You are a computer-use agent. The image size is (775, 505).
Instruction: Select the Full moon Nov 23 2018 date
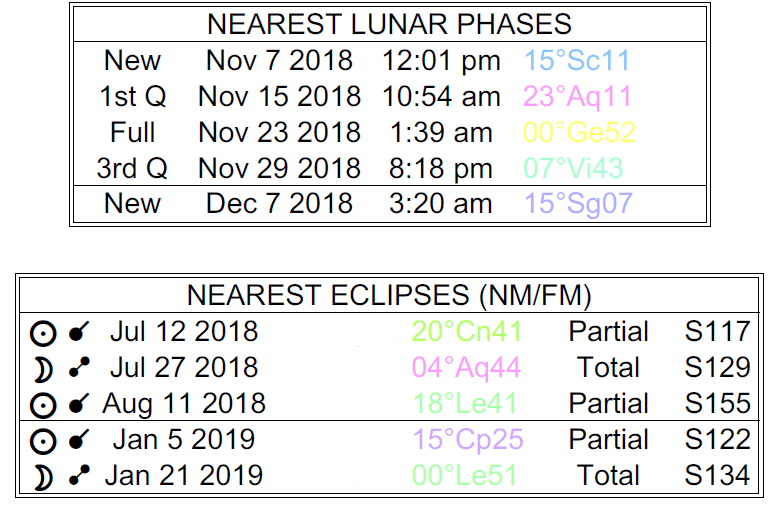(x=279, y=132)
